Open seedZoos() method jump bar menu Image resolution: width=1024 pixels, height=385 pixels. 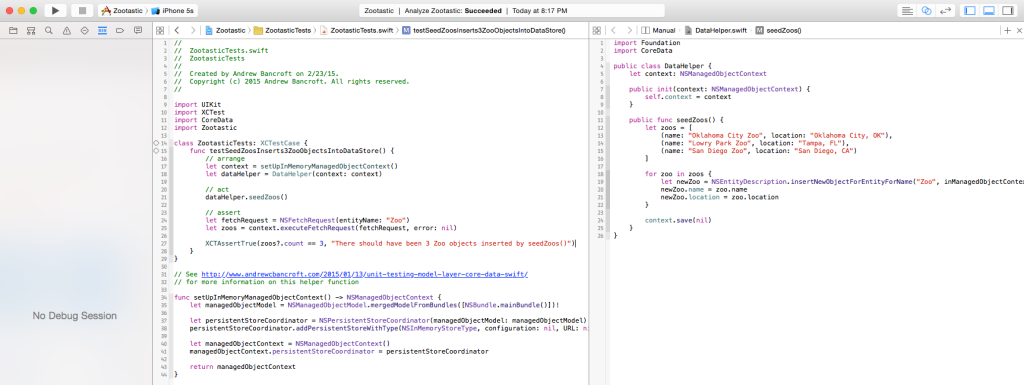(778, 31)
